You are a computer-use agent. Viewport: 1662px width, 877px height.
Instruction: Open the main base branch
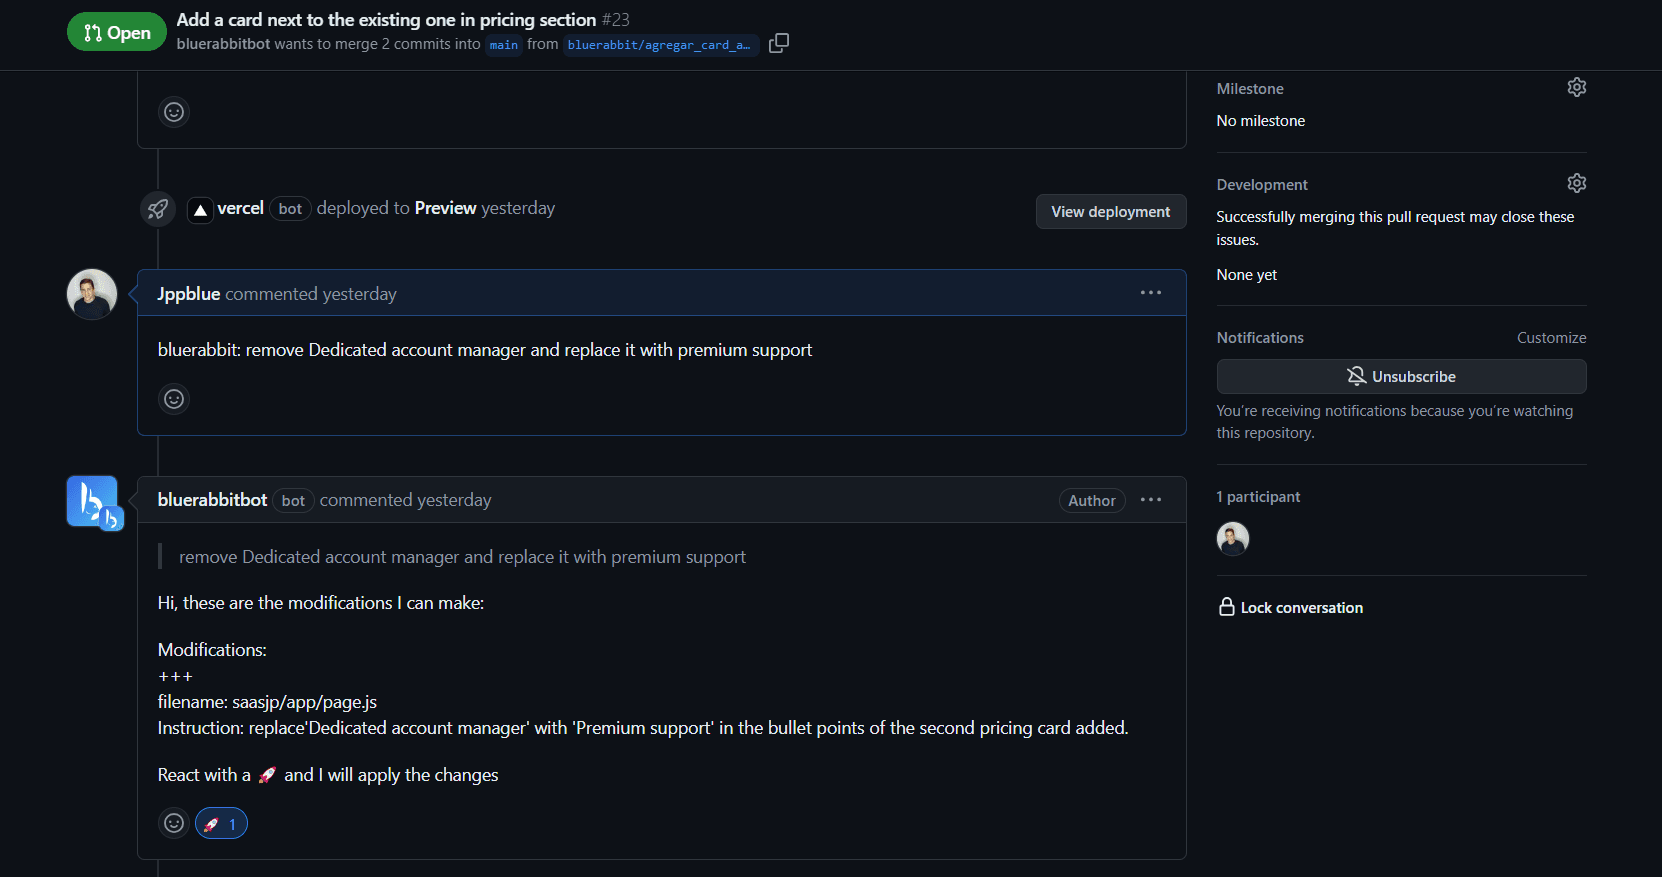pyautogui.click(x=504, y=45)
